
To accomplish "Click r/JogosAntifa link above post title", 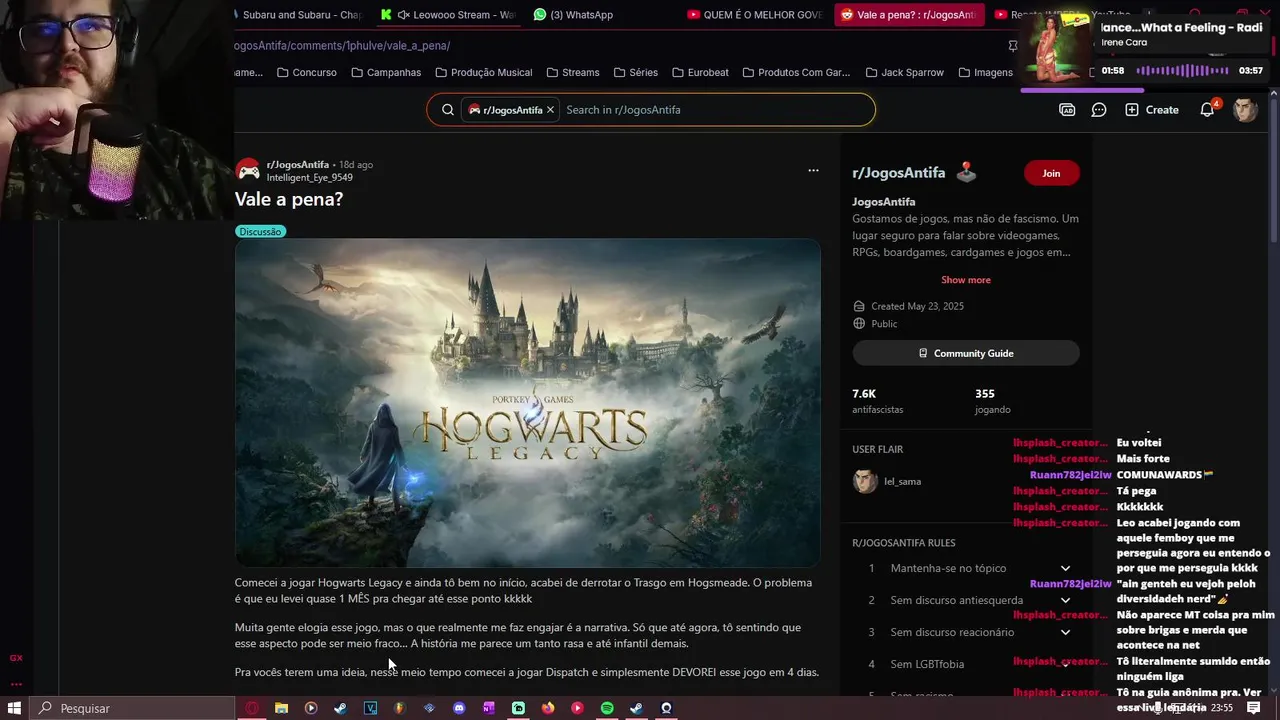I will [298, 165].
